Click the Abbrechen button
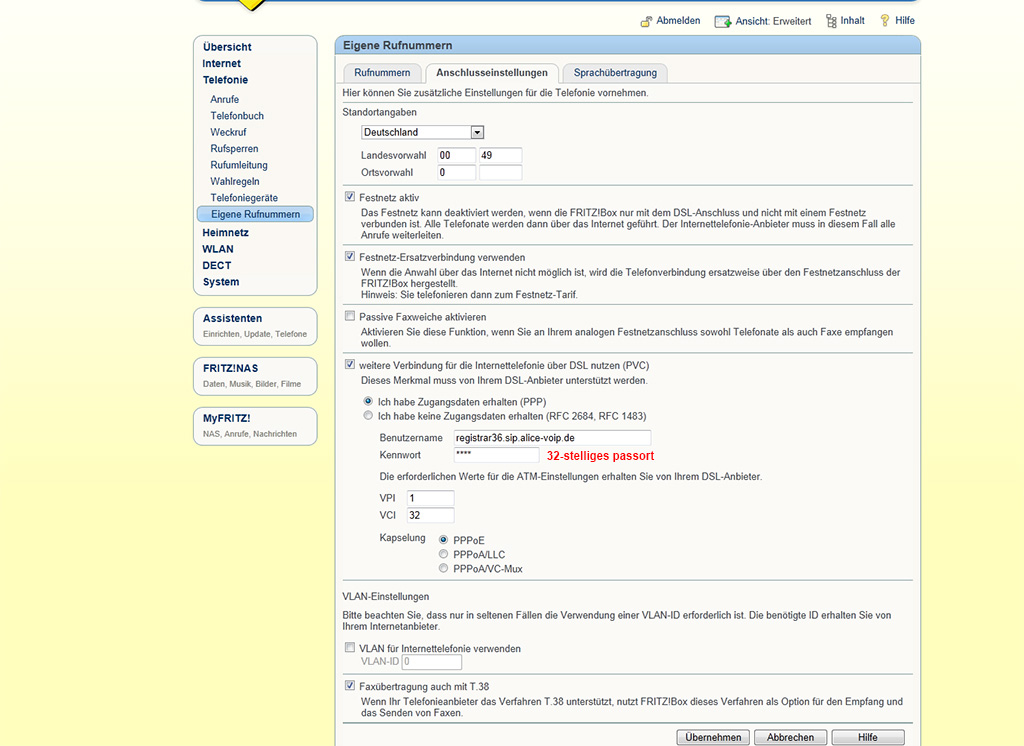The width and height of the screenshot is (1024, 746). click(x=790, y=737)
